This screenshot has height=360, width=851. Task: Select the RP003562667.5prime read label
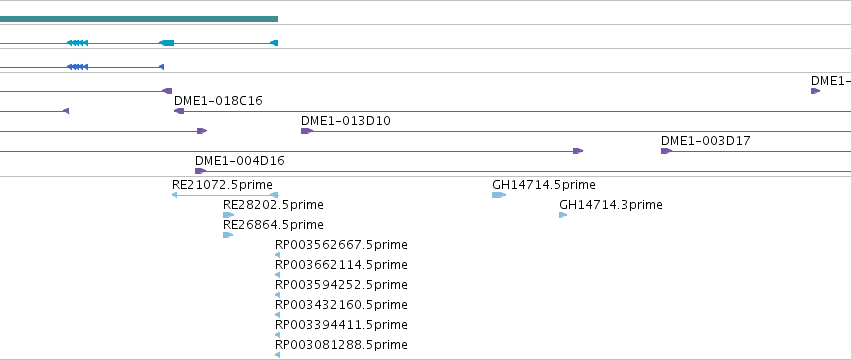point(341,245)
